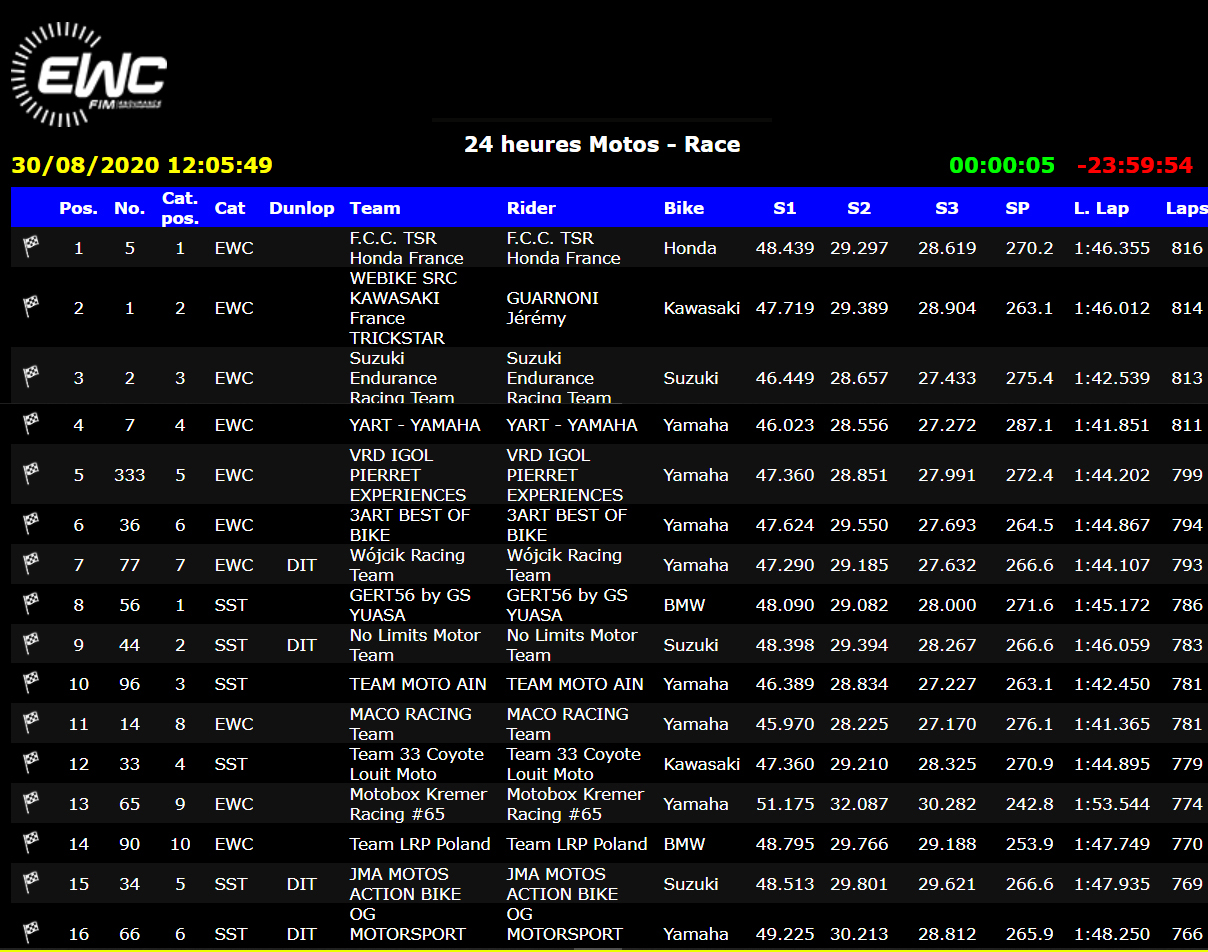Click rider name GUARNONI Jérémy

pyautogui.click(x=551, y=307)
